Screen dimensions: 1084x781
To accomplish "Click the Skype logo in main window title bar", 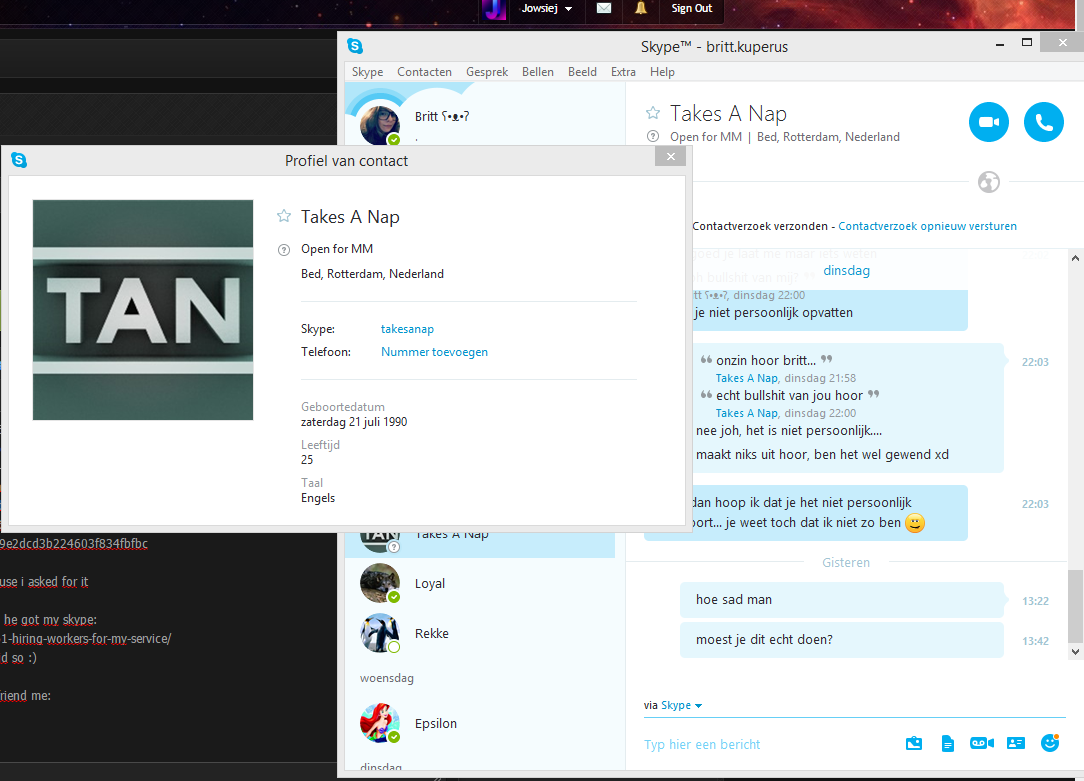I will (355, 46).
